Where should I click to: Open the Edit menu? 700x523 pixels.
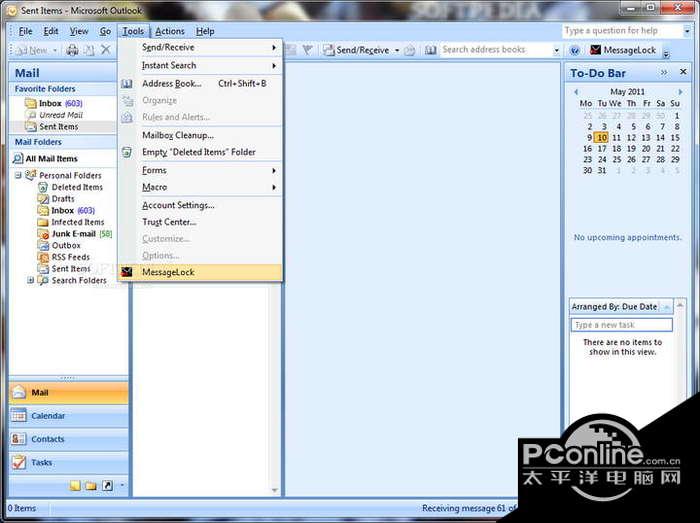click(x=51, y=31)
